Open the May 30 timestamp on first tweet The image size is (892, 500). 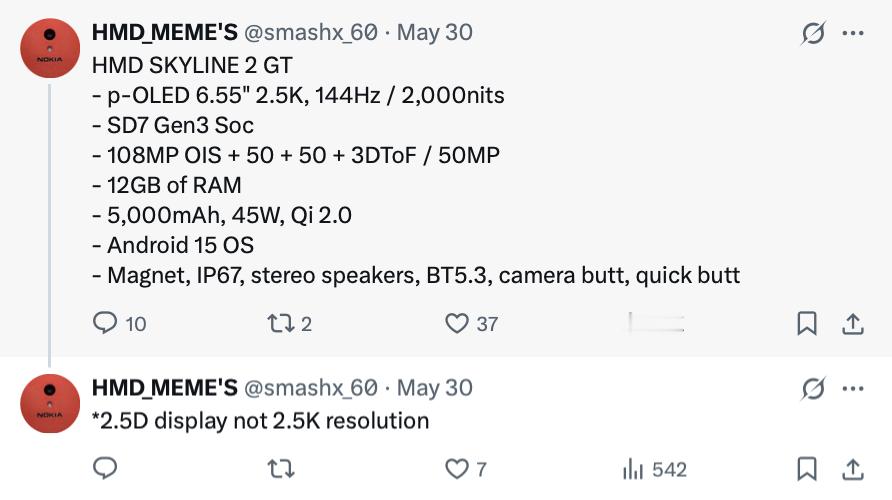(x=435, y=32)
